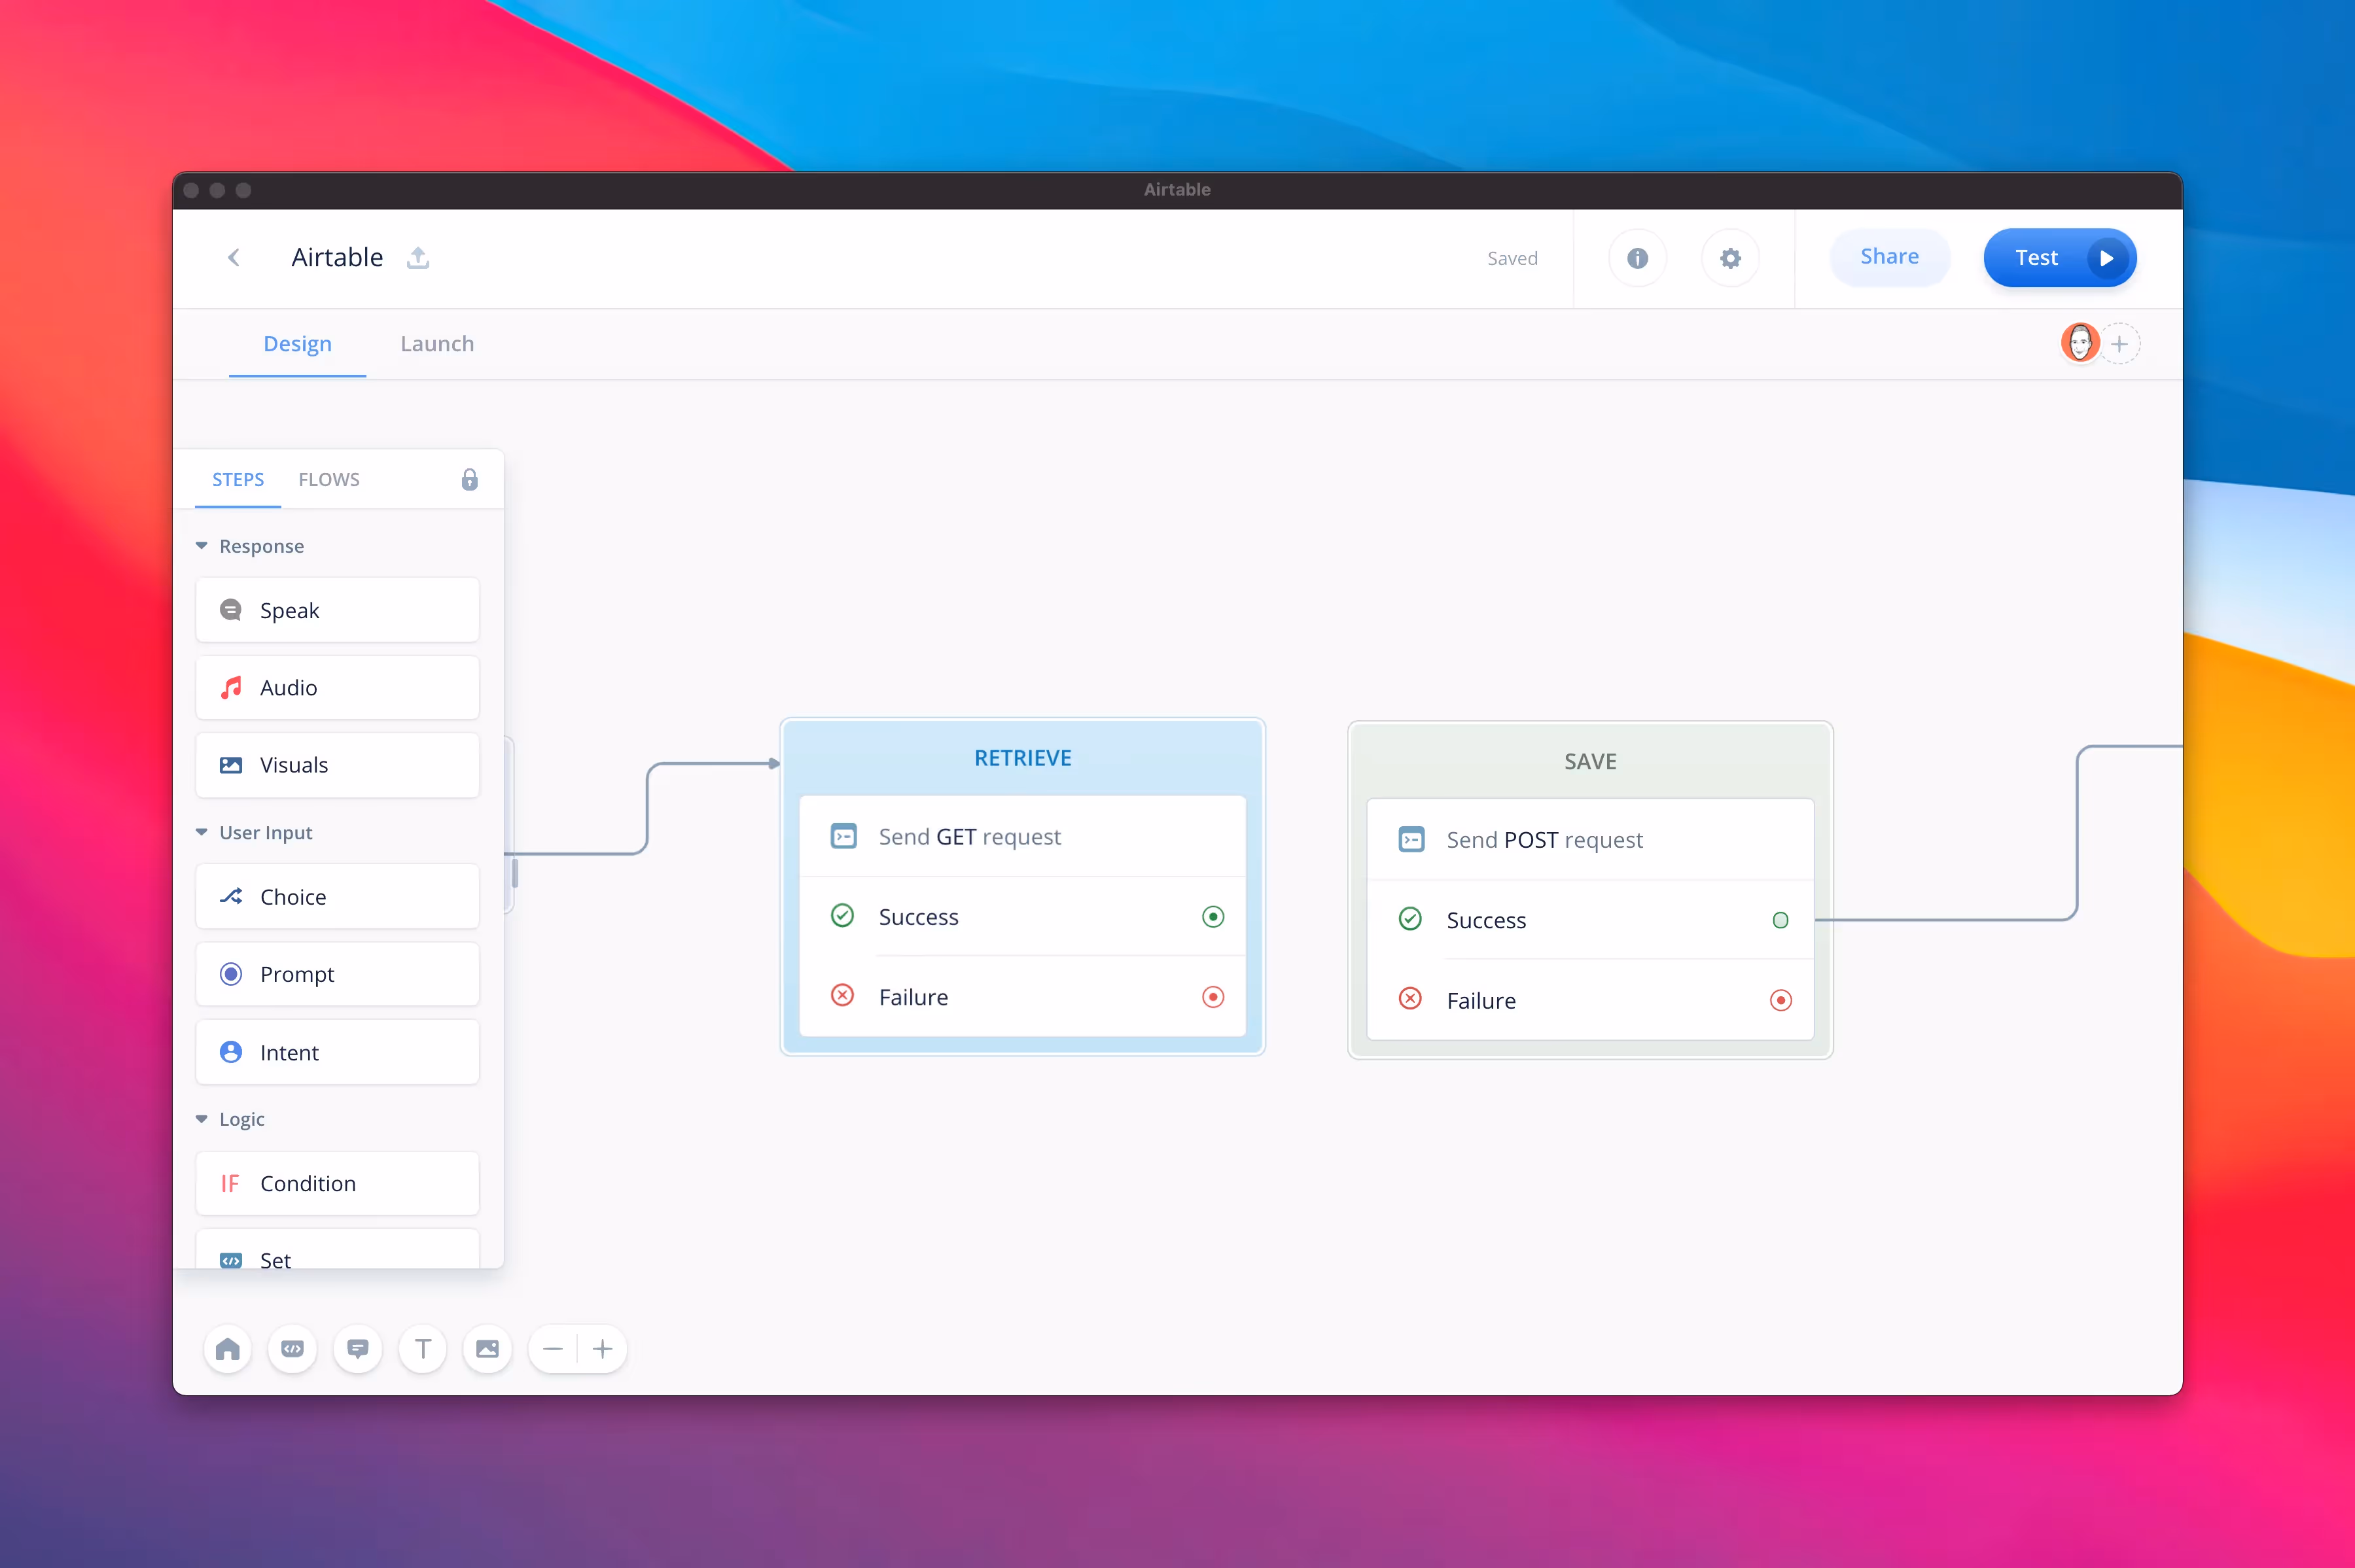Collapse the User Input section
2355x1568 pixels.
[202, 832]
